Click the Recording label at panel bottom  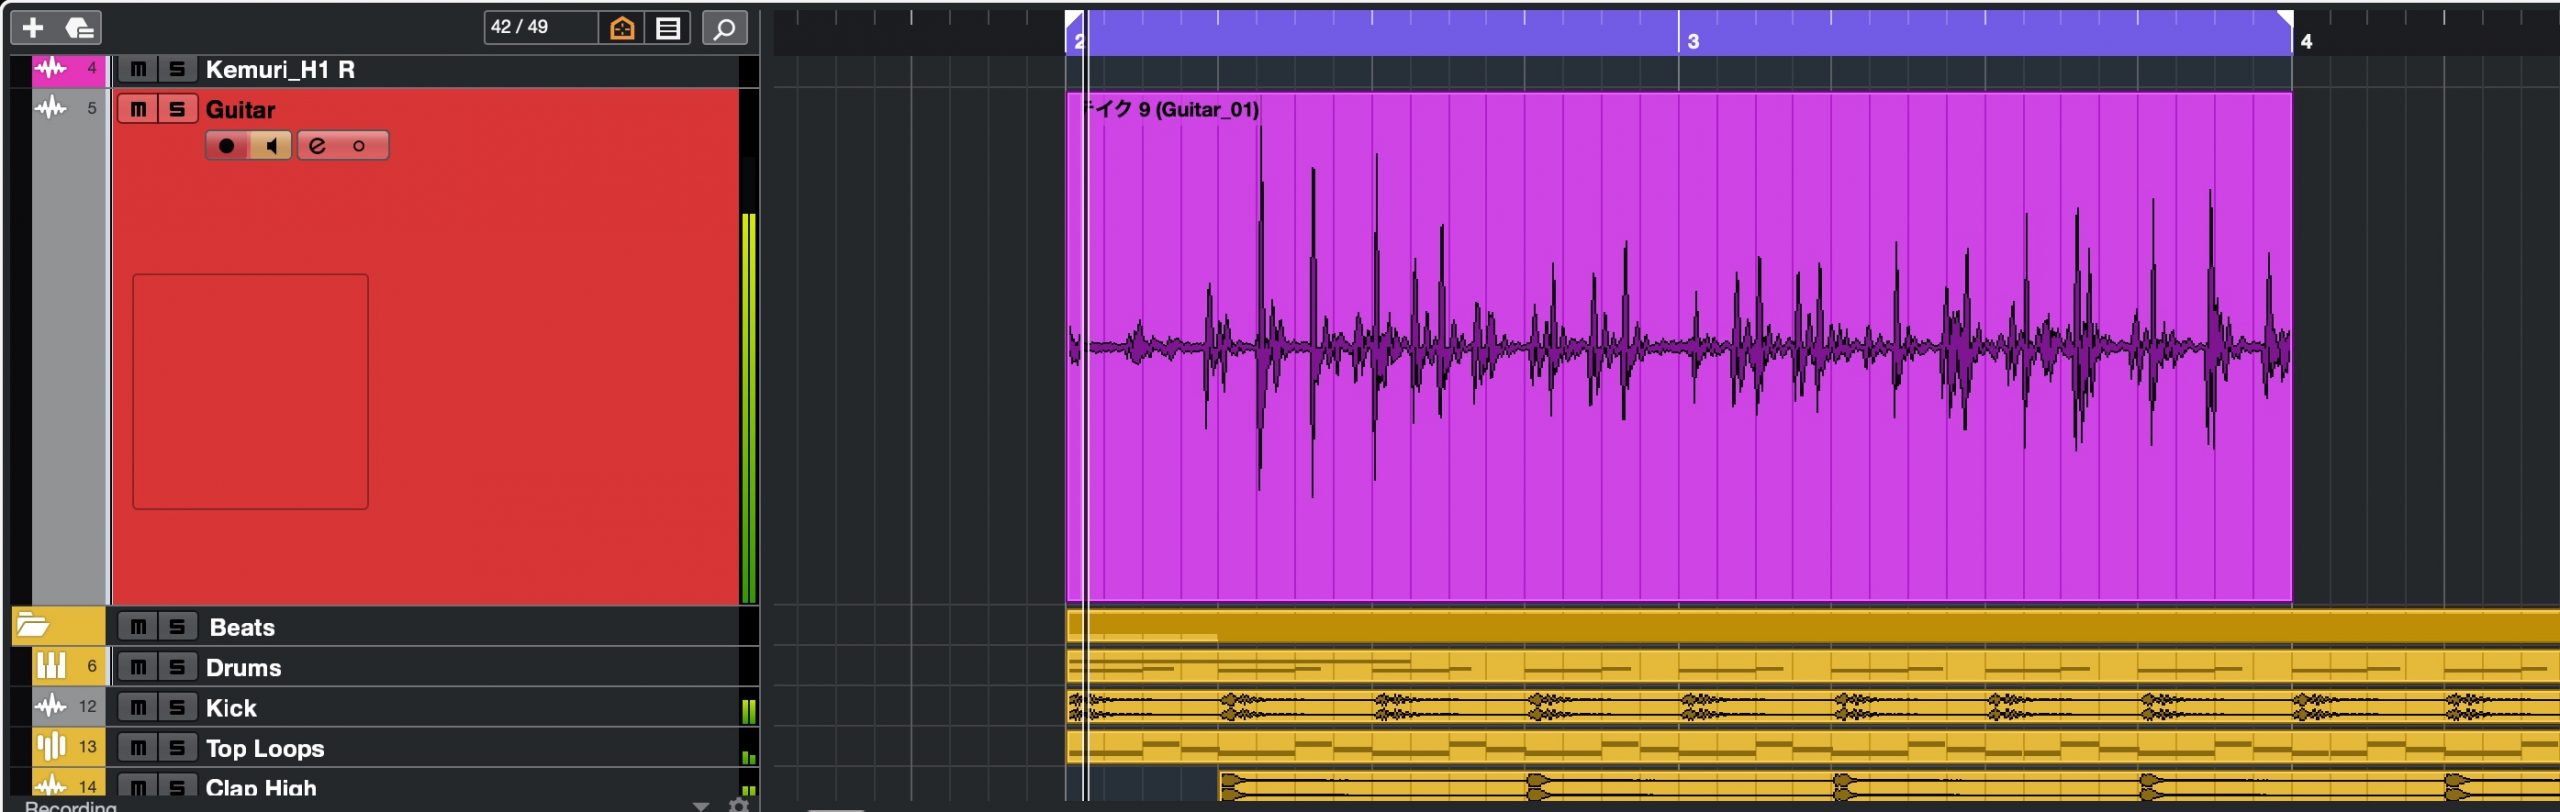coord(70,805)
